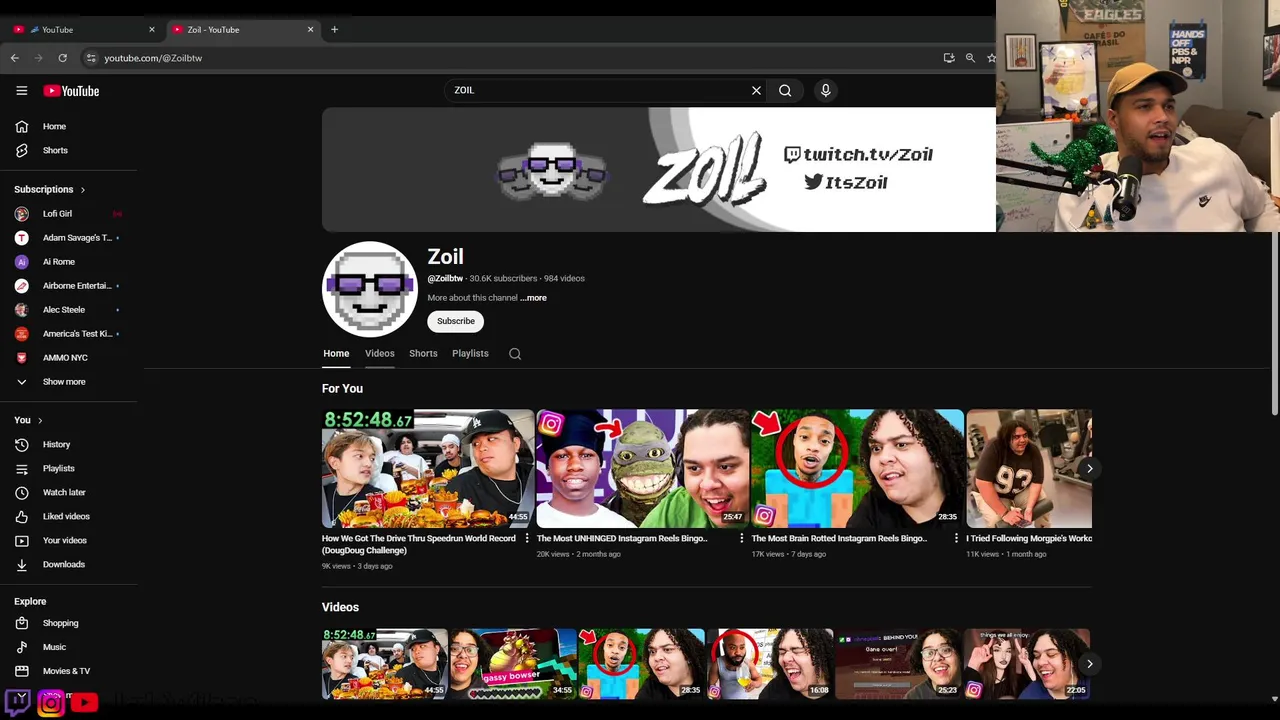Clear the search text with the X
Viewport: 1280px width, 720px height.
tap(756, 90)
